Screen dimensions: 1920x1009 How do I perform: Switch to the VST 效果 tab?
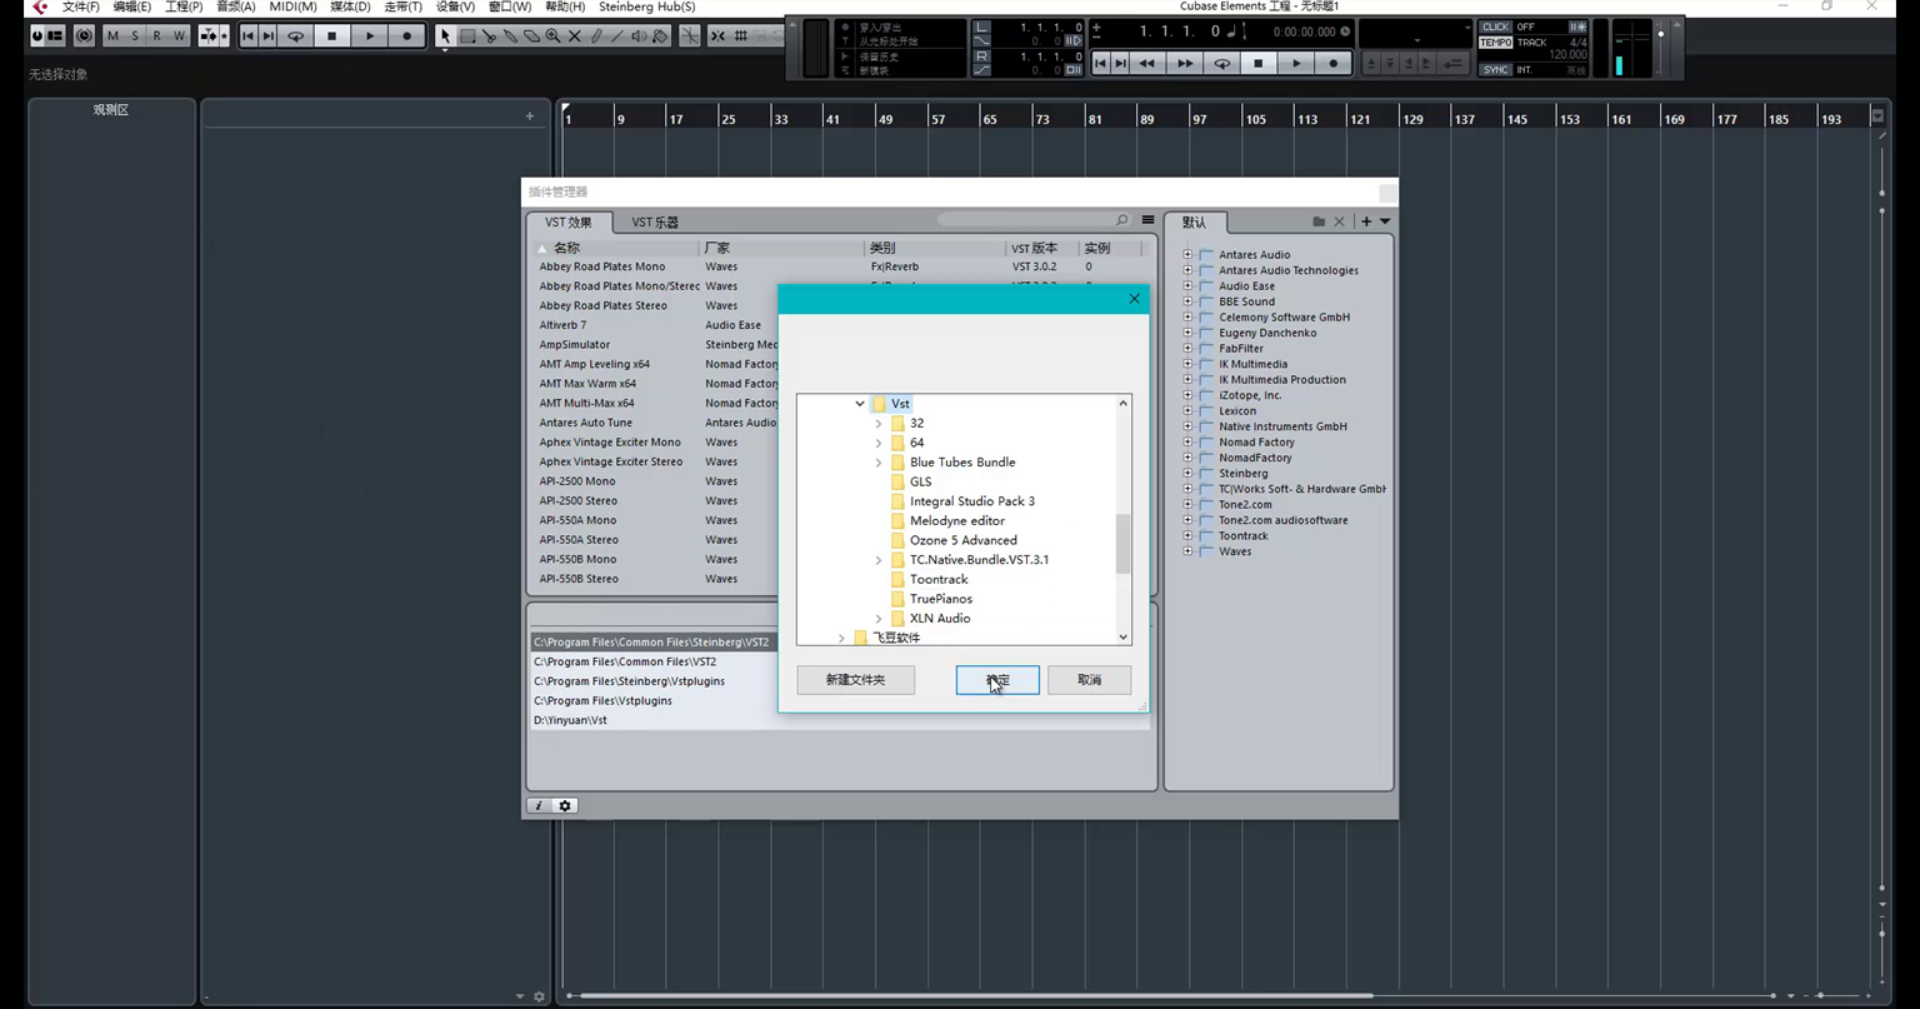click(x=568, y=222)
